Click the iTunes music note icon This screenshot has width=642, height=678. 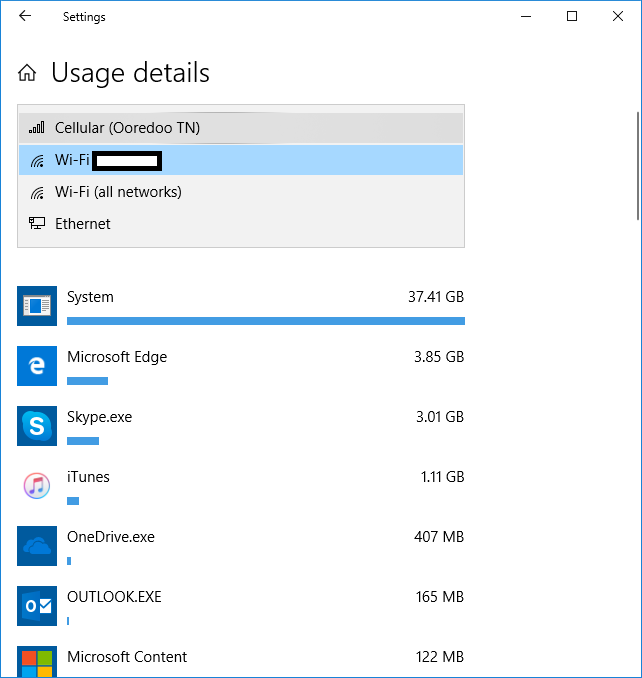(37, 486)
